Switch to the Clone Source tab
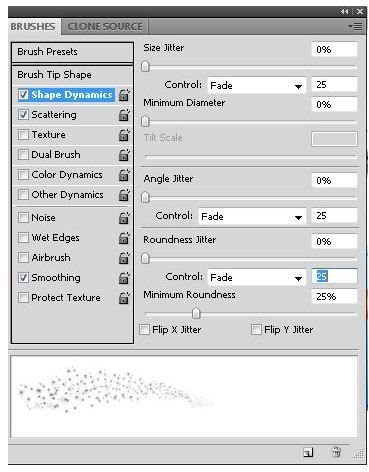Image resolution: width=369 pixels, height=472 pixels. [105, 27]
